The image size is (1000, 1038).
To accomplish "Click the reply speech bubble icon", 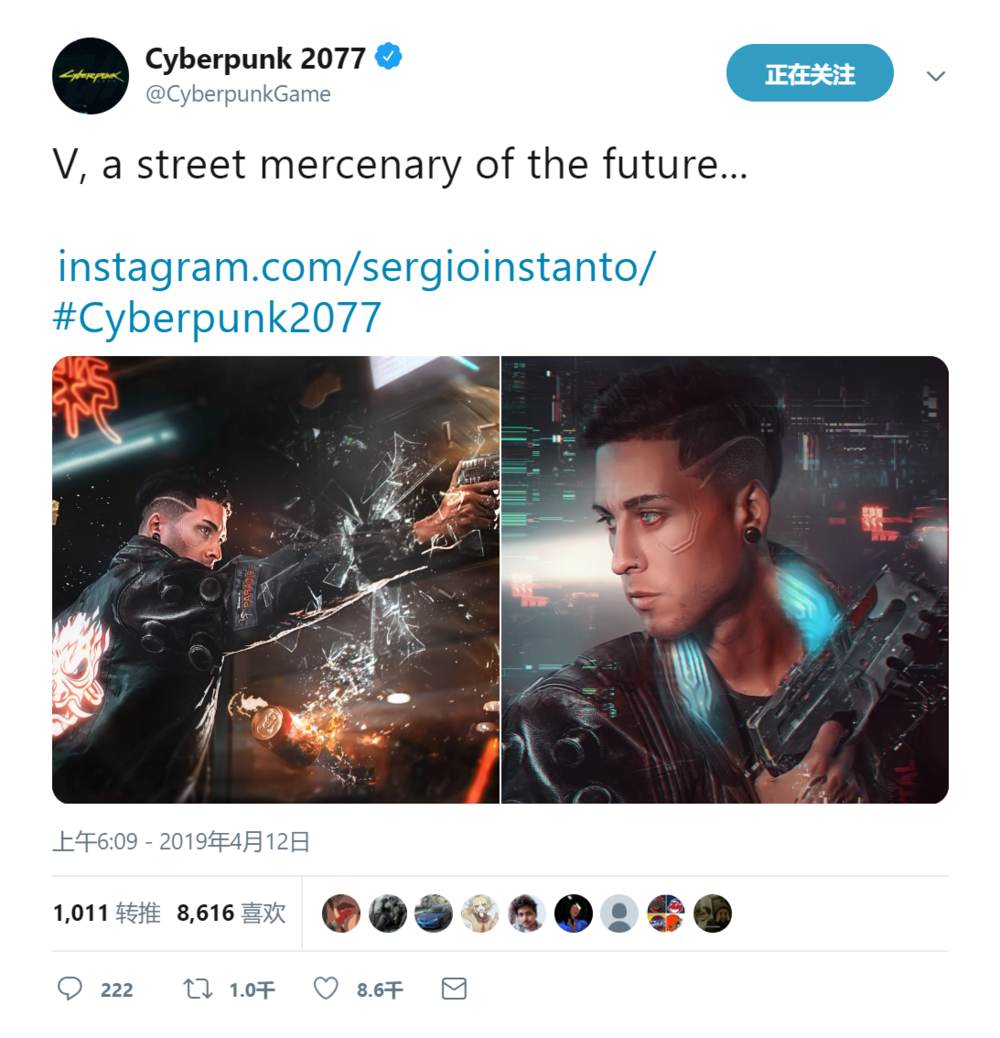I will [x=69, y=988].
